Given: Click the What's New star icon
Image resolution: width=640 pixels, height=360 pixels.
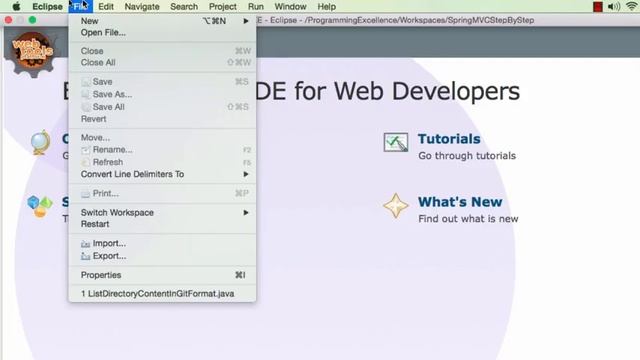Looking at the screenshot, I should (396, 206).
